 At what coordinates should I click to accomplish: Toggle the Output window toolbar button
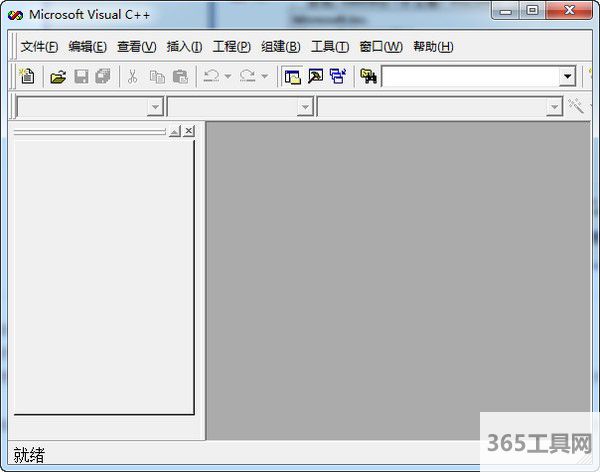point(315,77)
